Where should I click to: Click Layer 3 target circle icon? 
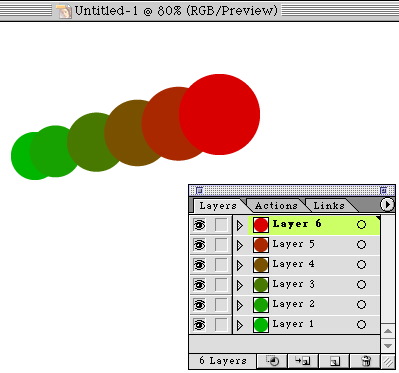click(x=361, y=285)
